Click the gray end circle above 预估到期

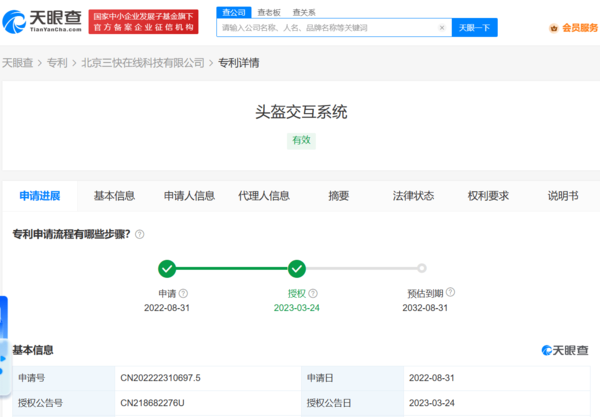tap(421, 268)
